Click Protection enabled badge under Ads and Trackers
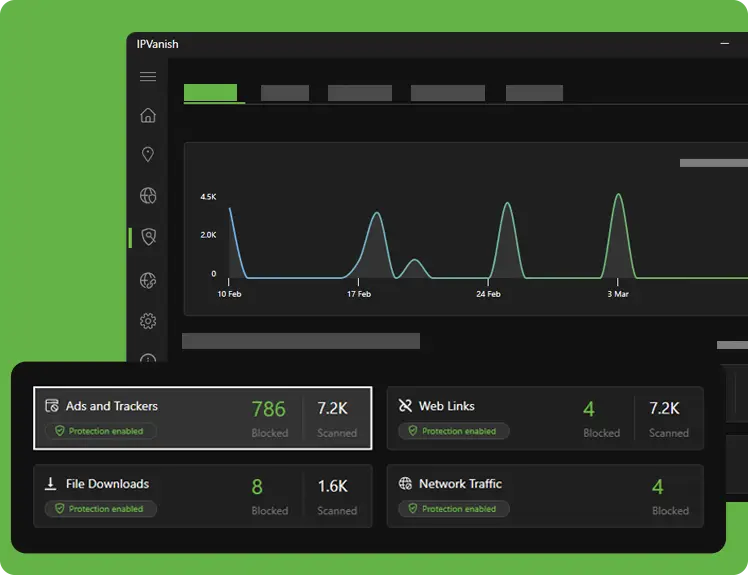Screen dimensions: 748x575 pos(101,431)
